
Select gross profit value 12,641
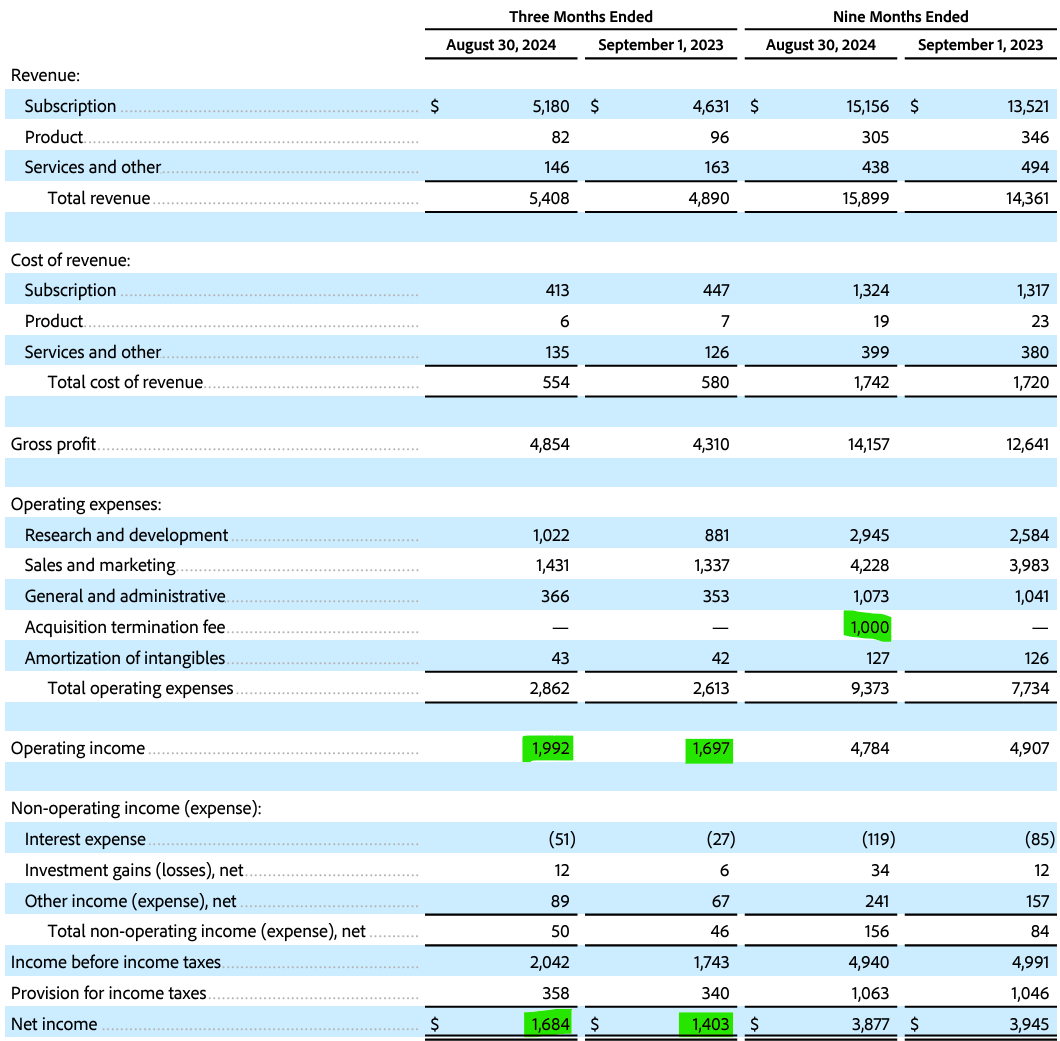coord(1028,444)
